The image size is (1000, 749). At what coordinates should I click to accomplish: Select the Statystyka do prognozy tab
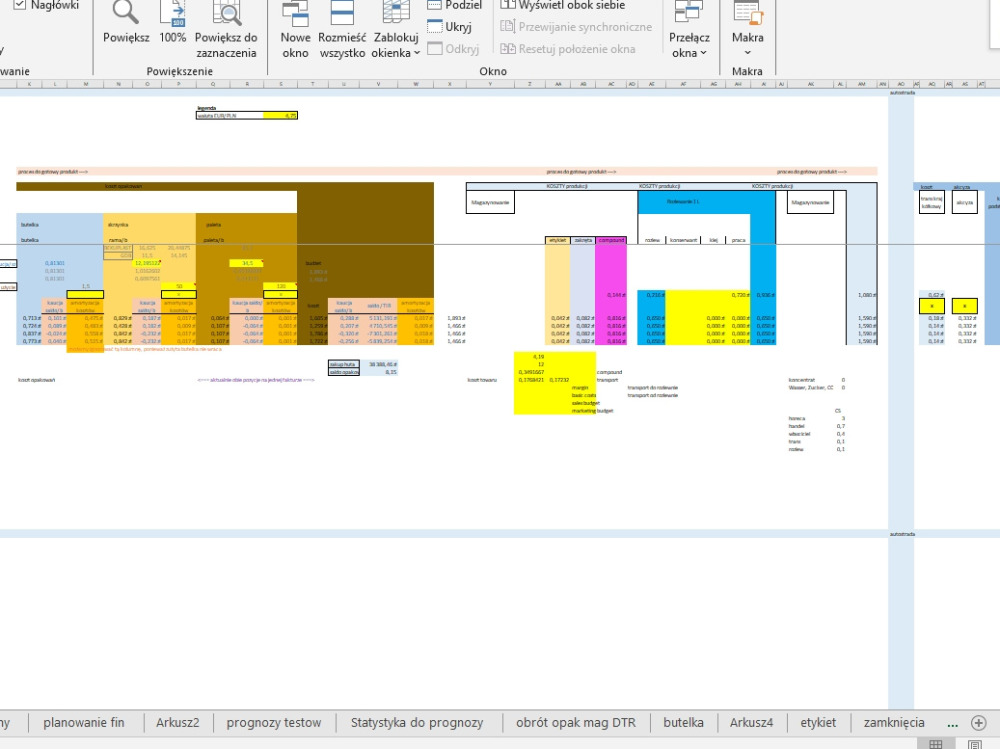[x=416, y=722]
